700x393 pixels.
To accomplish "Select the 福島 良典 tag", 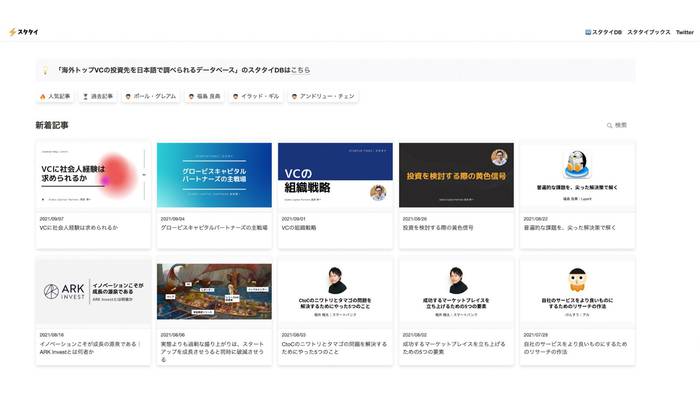I will click(204, 96).
